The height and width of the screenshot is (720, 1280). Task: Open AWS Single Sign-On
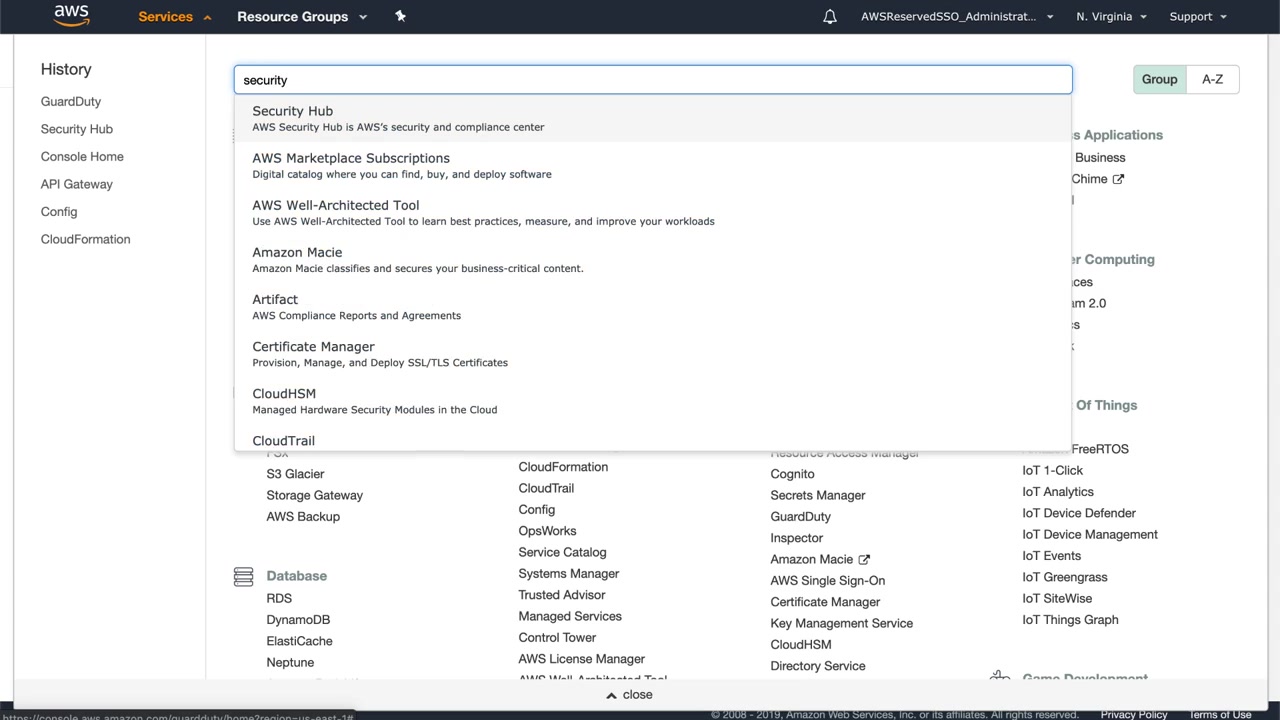tap(828, 581)
